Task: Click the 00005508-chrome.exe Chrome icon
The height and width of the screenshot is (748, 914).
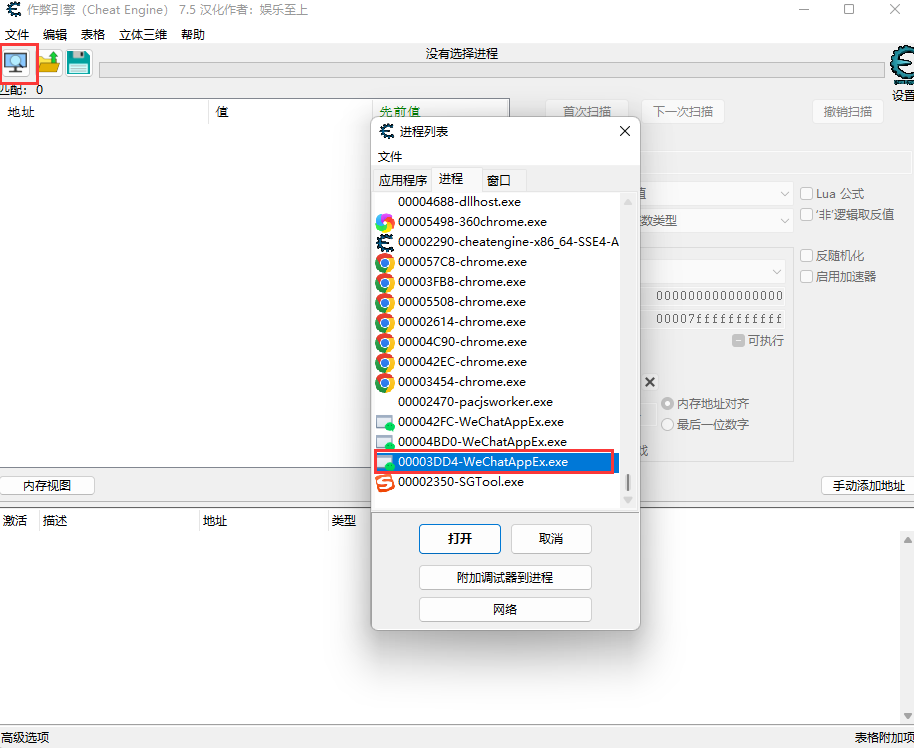Action: pyautogui.click(x=385, y=302)
